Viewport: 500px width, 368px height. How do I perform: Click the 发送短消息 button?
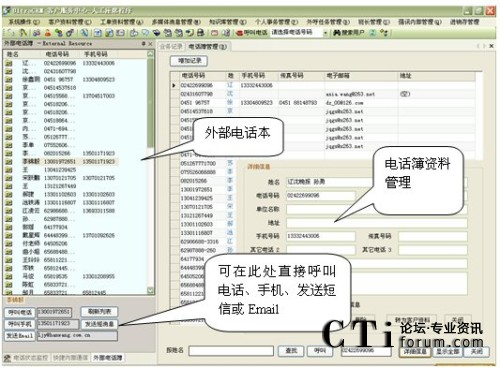click(99, 324)
